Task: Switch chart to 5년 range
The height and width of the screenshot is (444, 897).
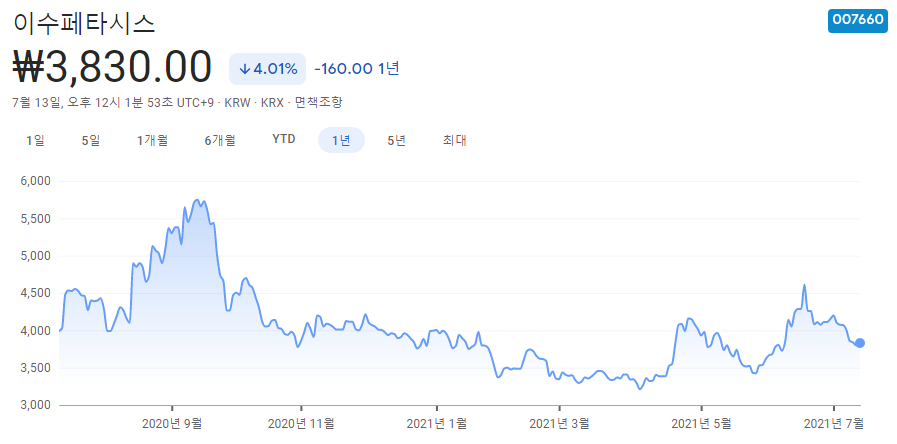Action: (x=396, y=140)
